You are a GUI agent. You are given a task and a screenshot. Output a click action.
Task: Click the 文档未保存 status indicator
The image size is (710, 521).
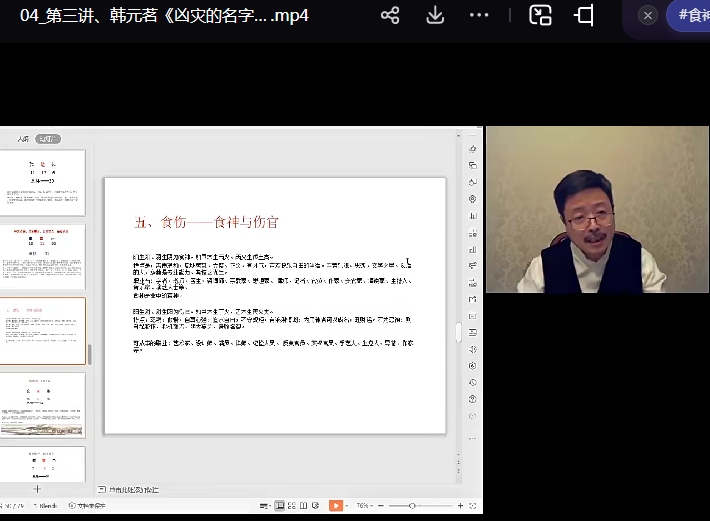pos(87,506)
